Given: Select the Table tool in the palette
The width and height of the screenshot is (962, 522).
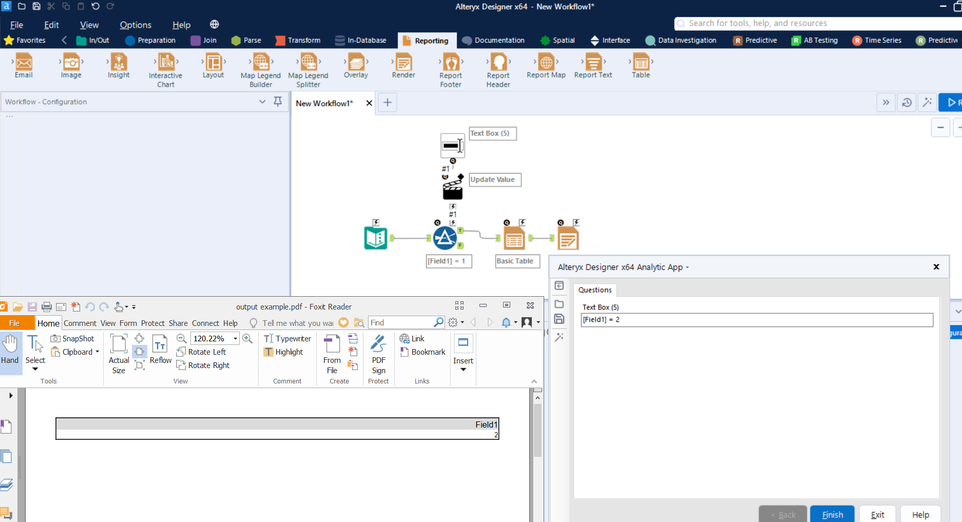Looking at the screenshot, I should click(x=641, y=66).
